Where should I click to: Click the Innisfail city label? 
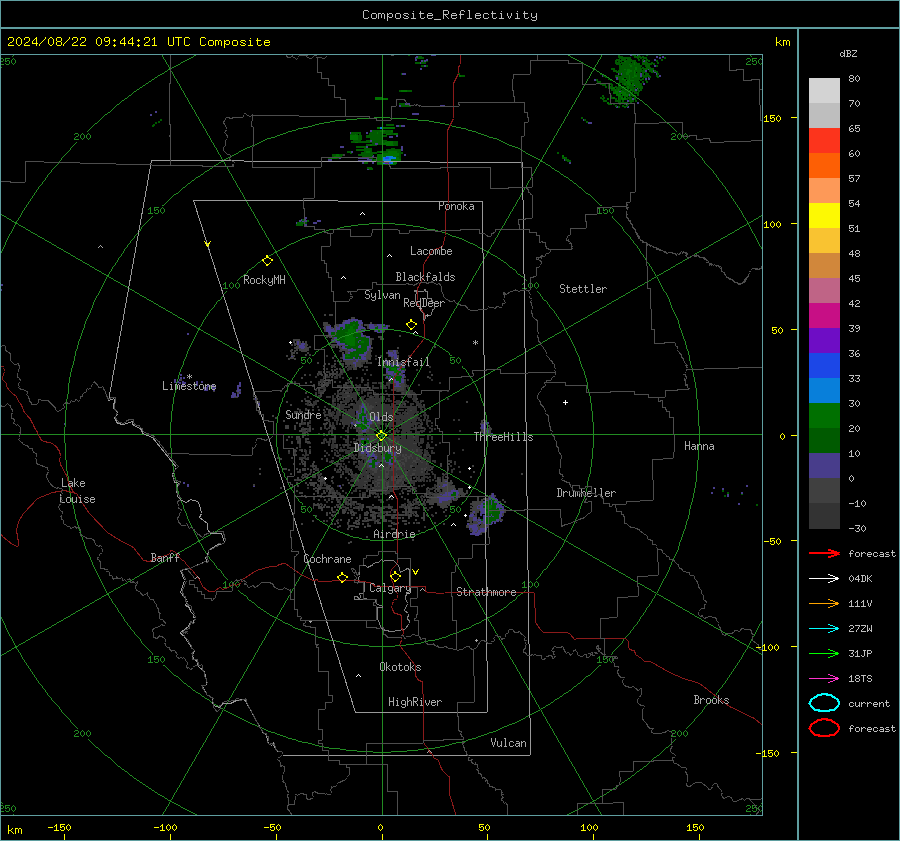pyautogui.click(x=403, y=362)
